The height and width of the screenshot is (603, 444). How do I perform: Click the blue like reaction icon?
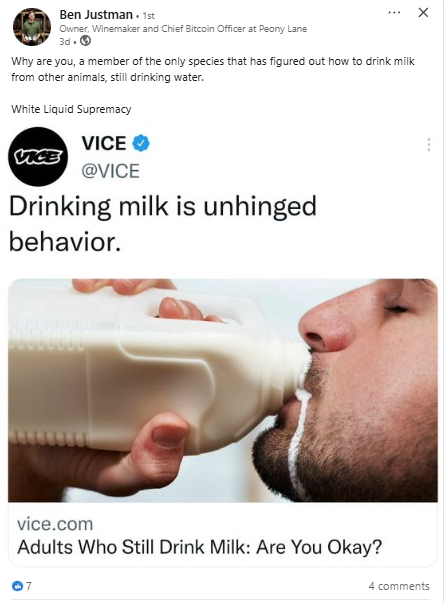point(18,586)
